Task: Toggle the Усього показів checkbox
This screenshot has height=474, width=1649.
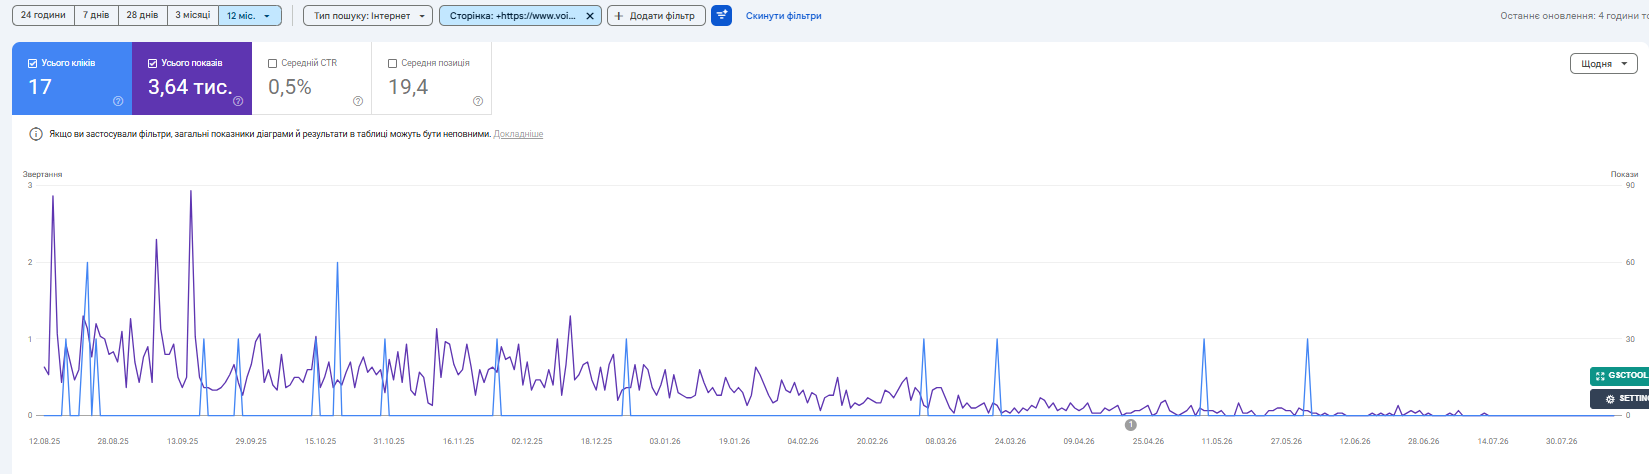Action: point(152,63)
